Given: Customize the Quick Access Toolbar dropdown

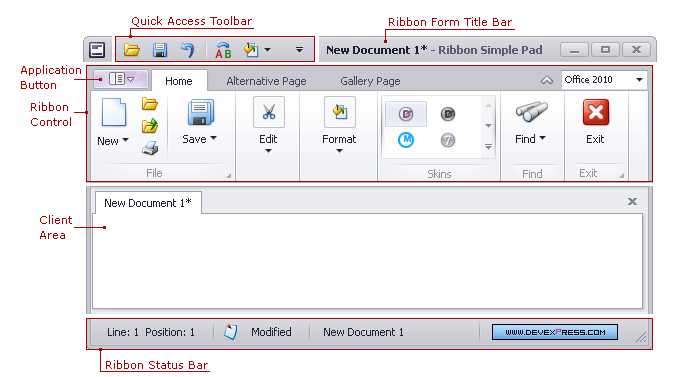Looking at the screenshot, I should [300, 50].
